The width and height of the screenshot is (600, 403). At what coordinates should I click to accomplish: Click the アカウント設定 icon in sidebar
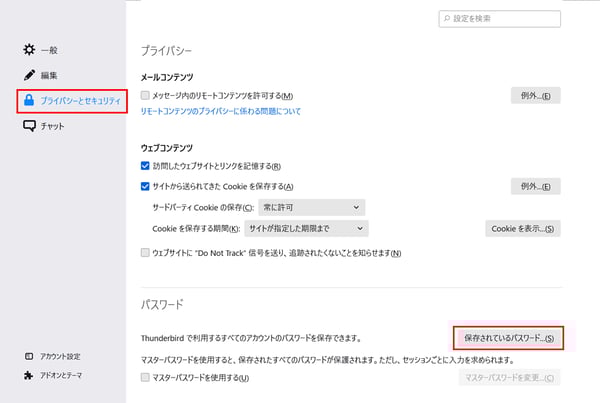click(28, 356)
